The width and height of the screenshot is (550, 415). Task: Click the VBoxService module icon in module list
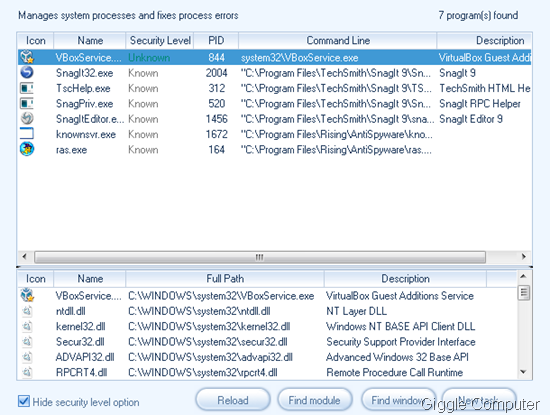click(27, 295)
